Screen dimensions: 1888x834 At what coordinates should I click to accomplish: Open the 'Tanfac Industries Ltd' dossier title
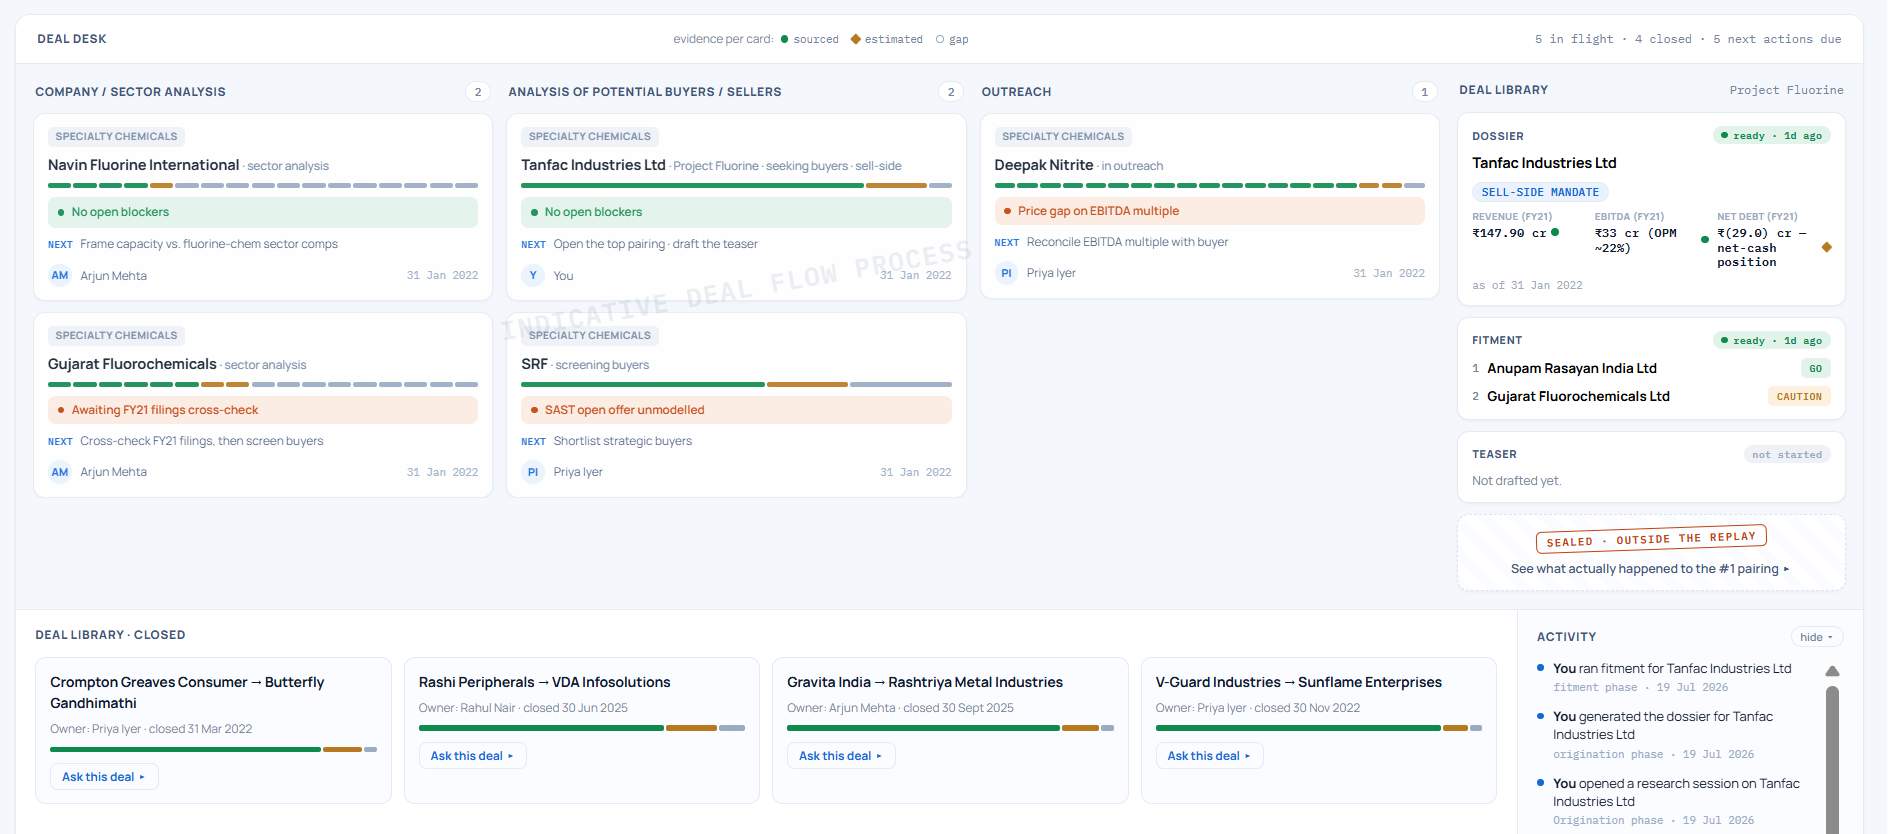[1544, 163]
